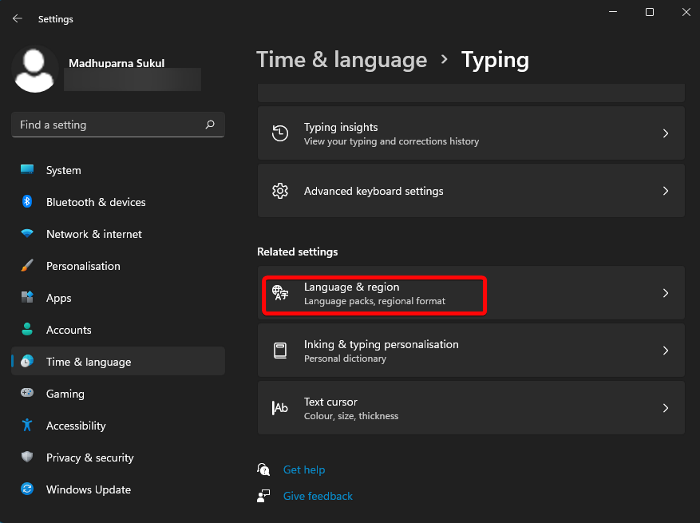Open Advanced keyboard settings chevron arrow

666,191
